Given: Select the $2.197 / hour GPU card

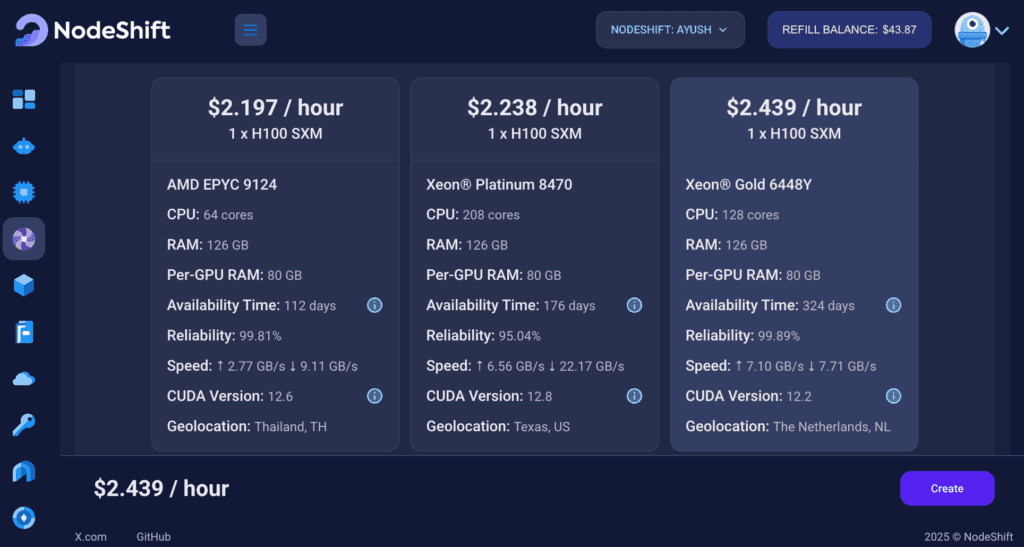Looking at the screenshot, I should point(275,264).
